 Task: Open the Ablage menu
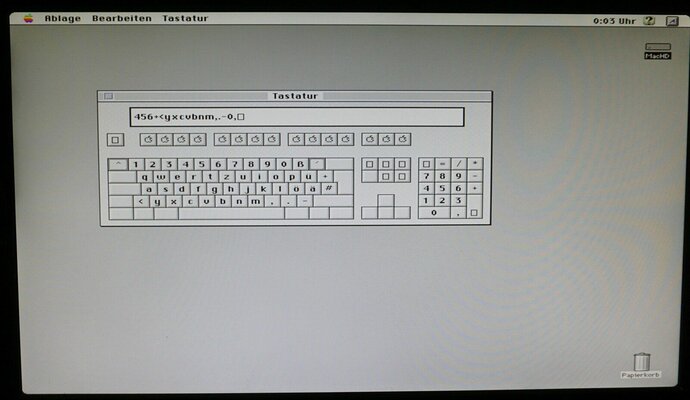pyautogui.click(x=62, y=18)
